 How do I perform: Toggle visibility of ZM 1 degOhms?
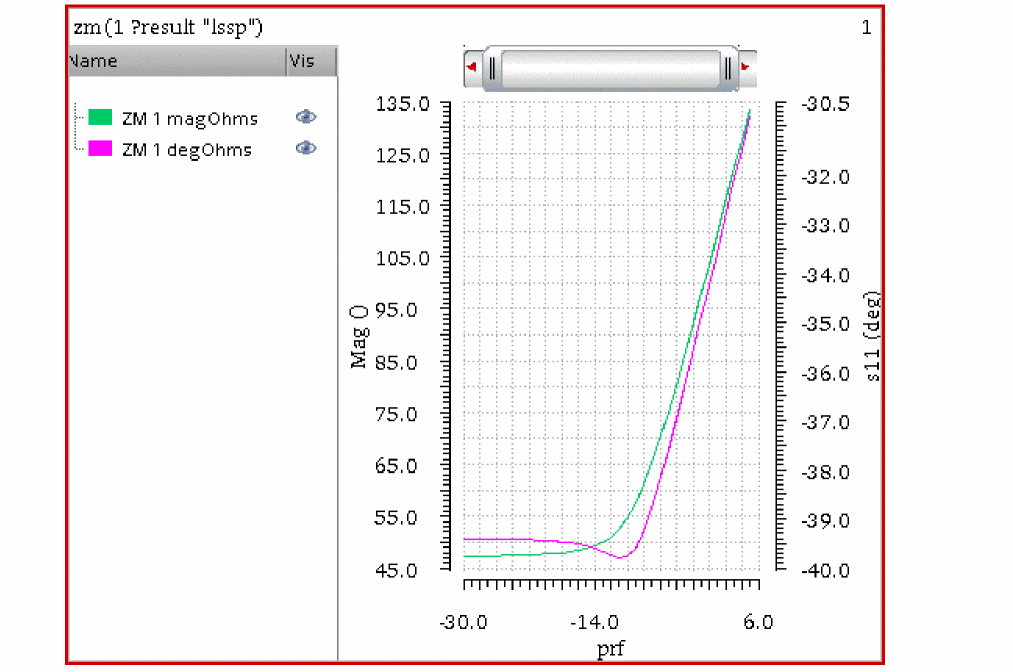point(306,148)
